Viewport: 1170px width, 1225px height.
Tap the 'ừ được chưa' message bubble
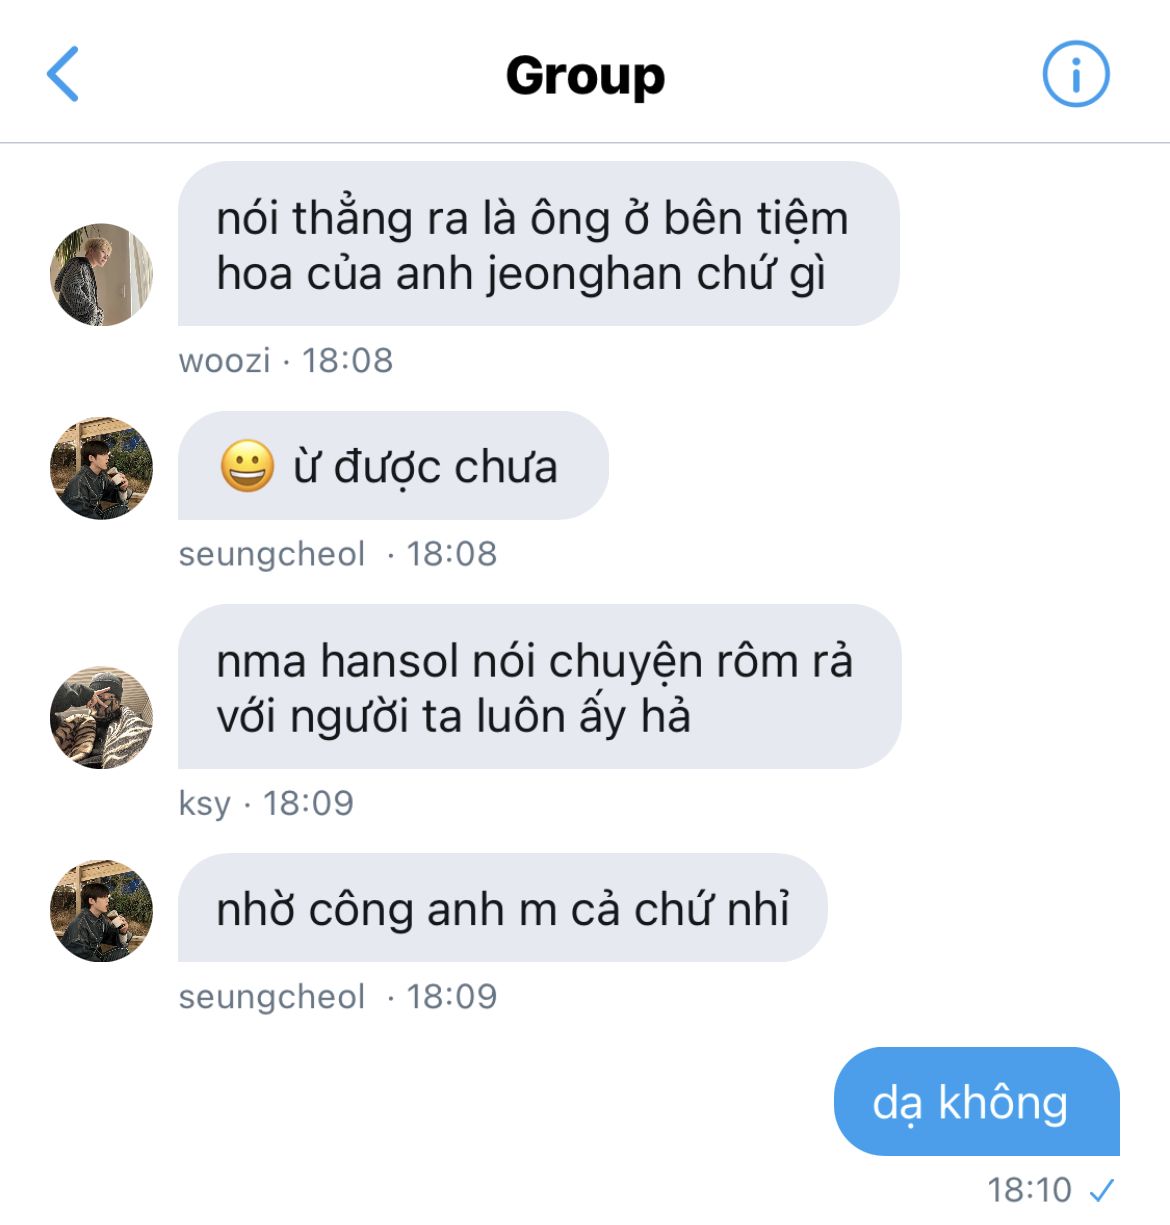(x=393, y=465)
